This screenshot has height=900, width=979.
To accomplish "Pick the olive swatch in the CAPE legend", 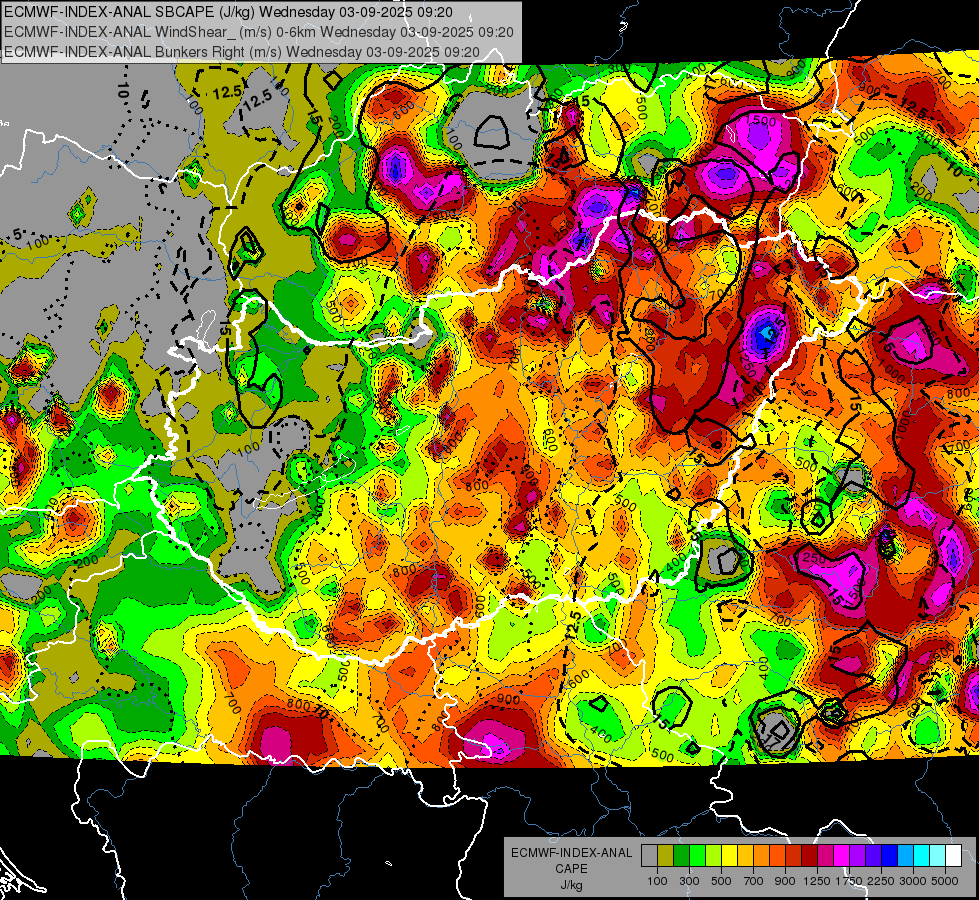I will 666,856.
